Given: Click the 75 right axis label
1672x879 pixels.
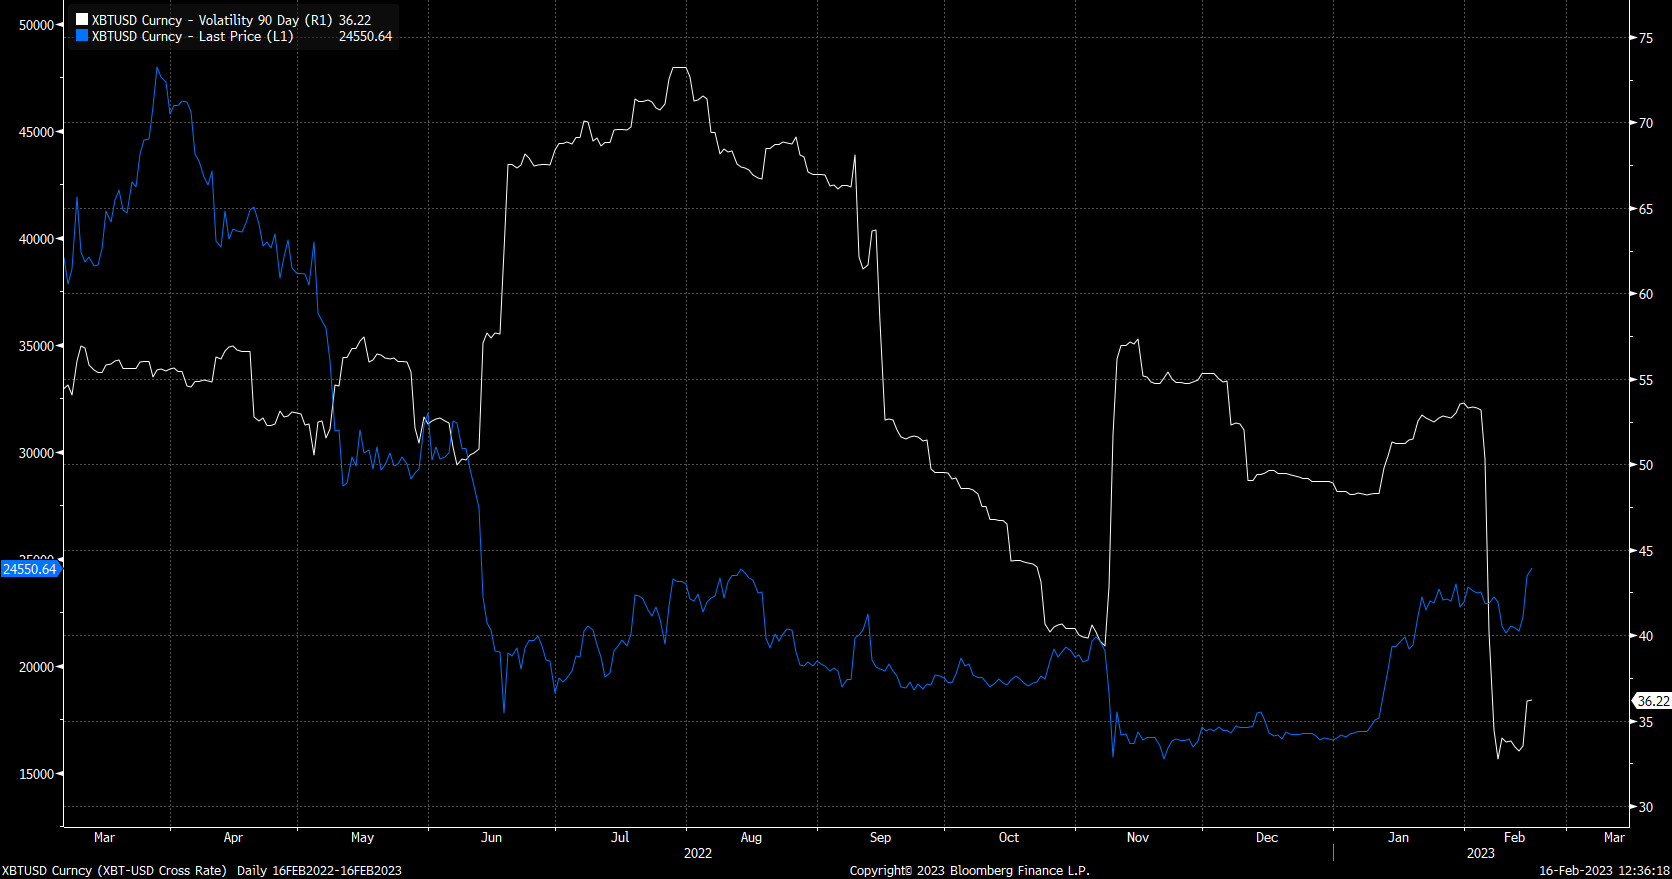Looking at the screenshot, I should (1646, 38).
